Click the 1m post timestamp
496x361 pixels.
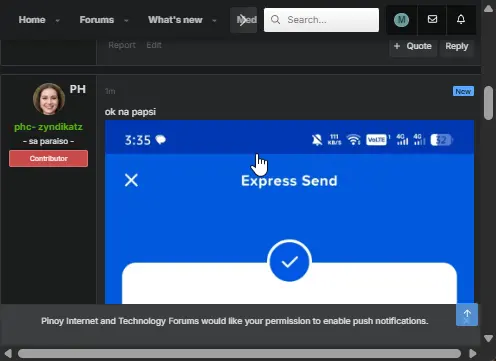pyautogui.click(x=110, y=91)
